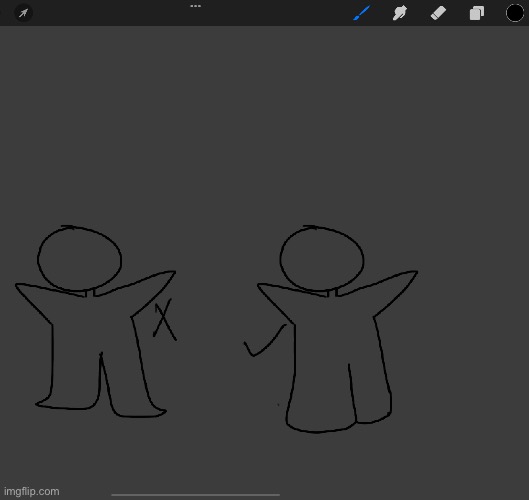Open the Layers panel

(477, 13)
